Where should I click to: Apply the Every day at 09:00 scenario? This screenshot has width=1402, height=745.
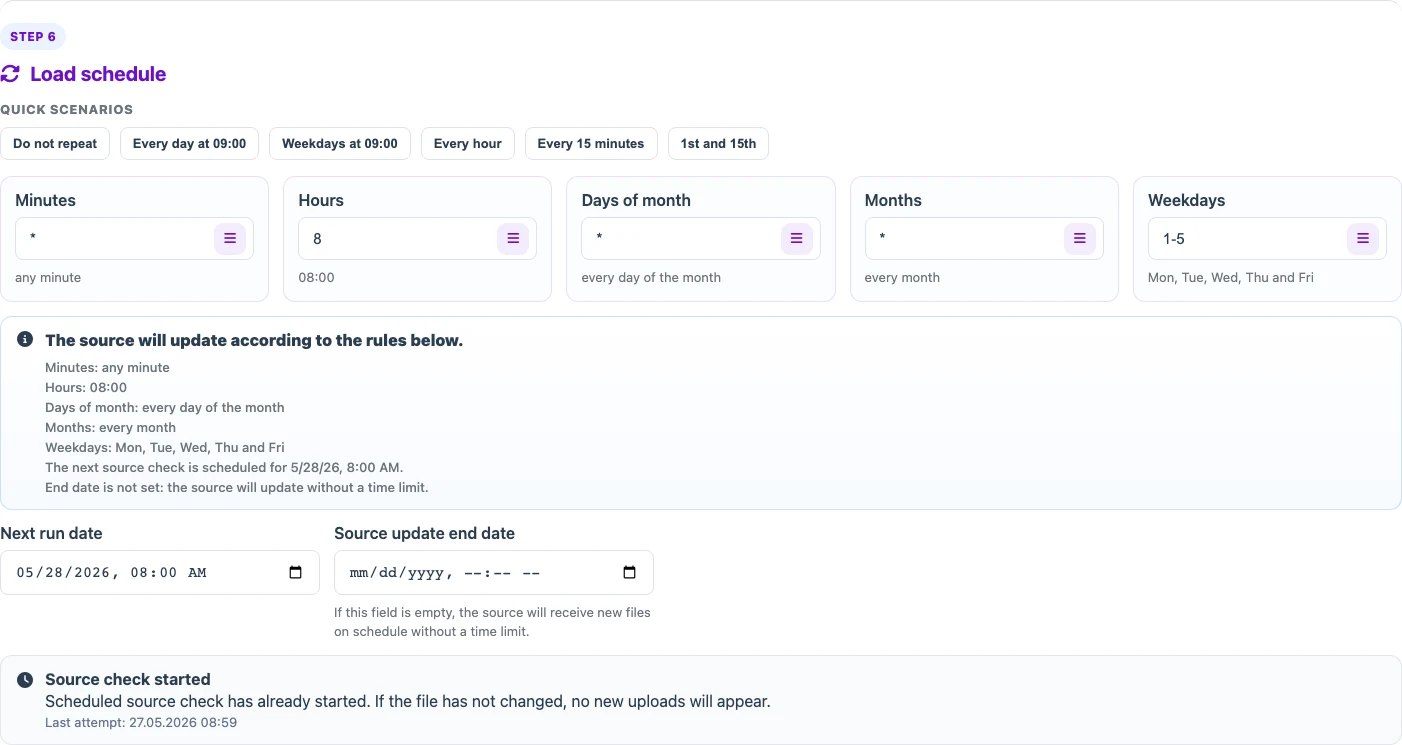(x=189, y=144)
